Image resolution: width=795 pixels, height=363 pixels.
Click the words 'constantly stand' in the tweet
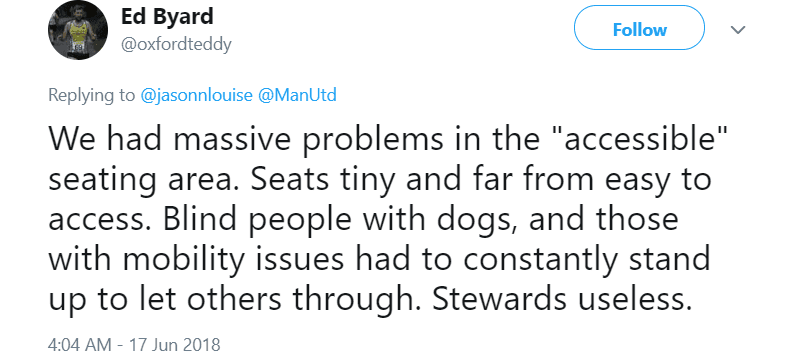click(587, 260)
